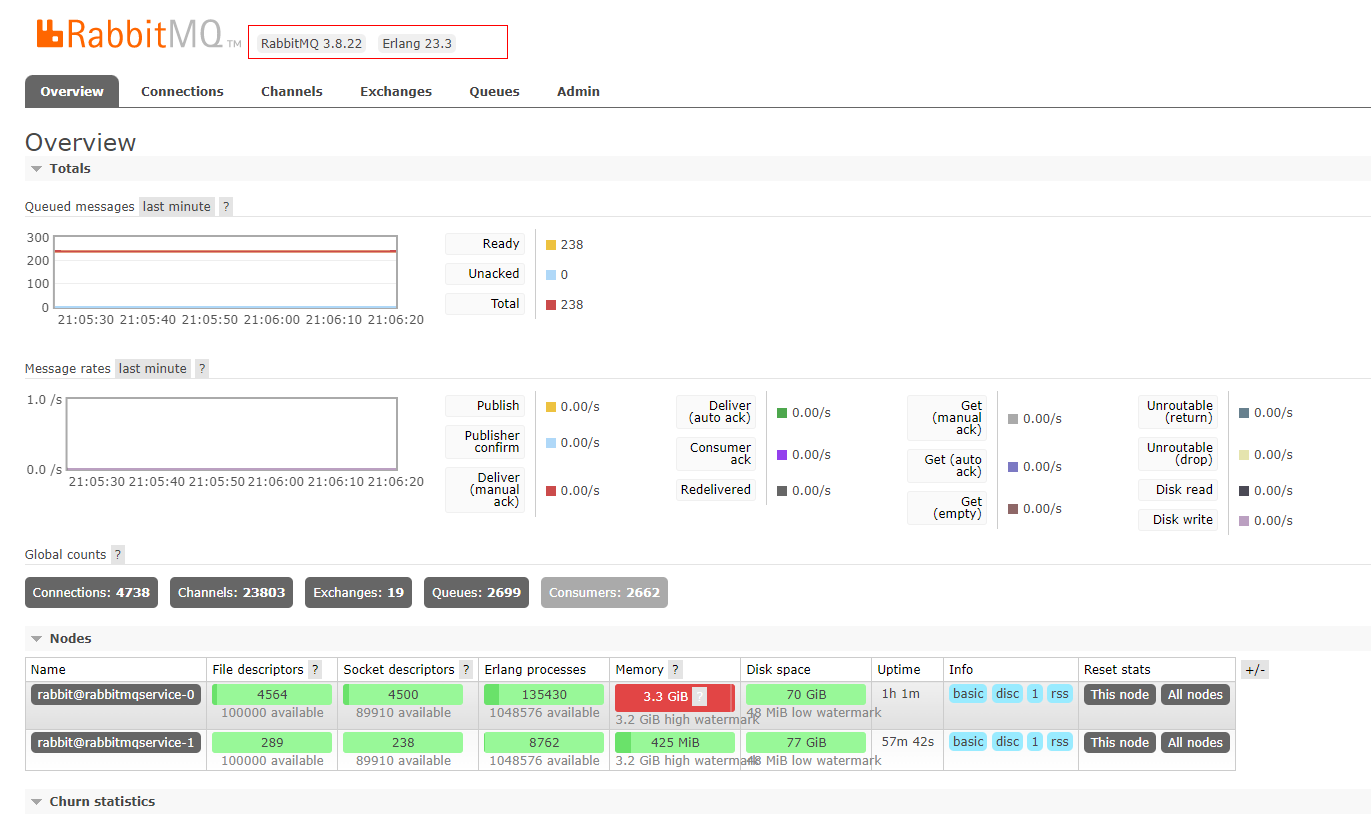This screenshot has height=818, width=1371.
Task: Click the Queued messages chart
Action: click(x=226, y=272)
